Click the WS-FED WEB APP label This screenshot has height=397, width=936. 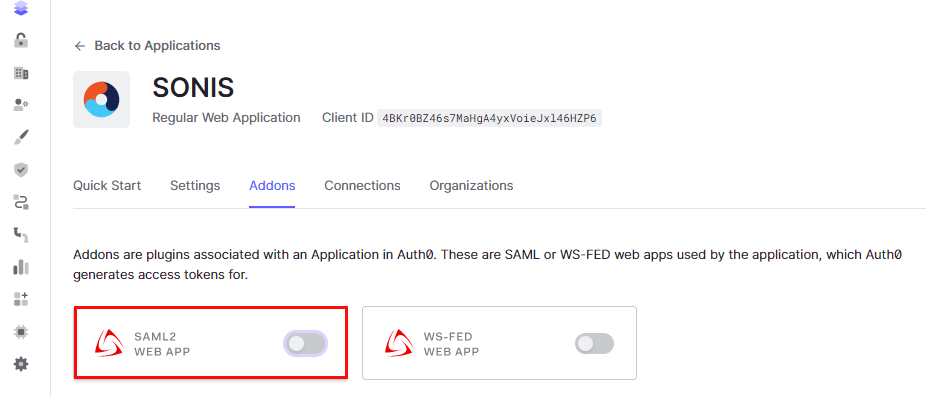(x=452, y=344)
